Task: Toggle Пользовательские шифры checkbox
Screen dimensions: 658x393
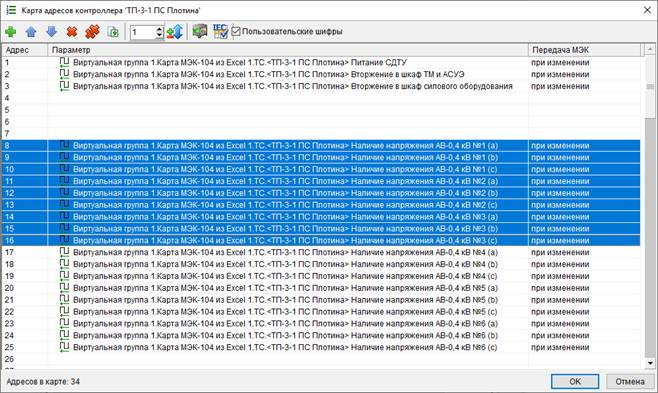Action: pos(236,31)
